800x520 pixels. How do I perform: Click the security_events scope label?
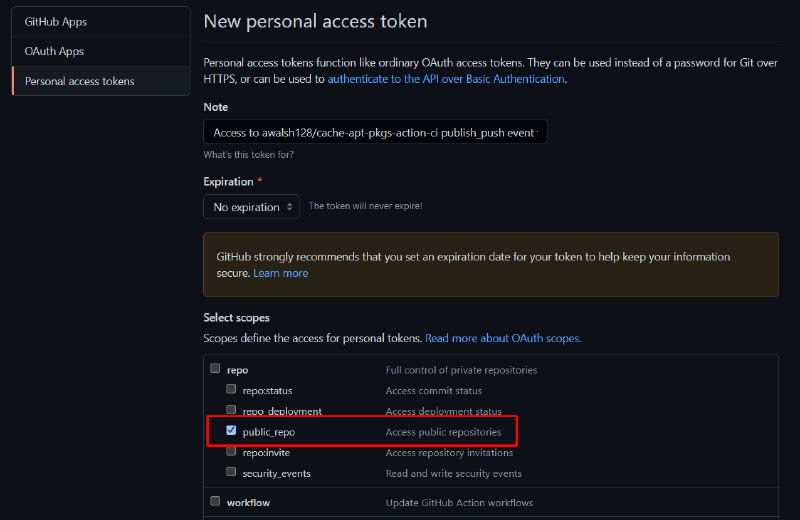[277, 474]
